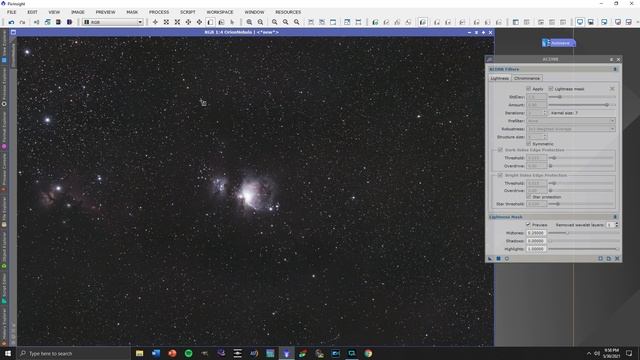Click the Undo arrow in the toolbar
The height and width of the screenshot is (360, 640).
pyautogui.click(x=11, y=22)
